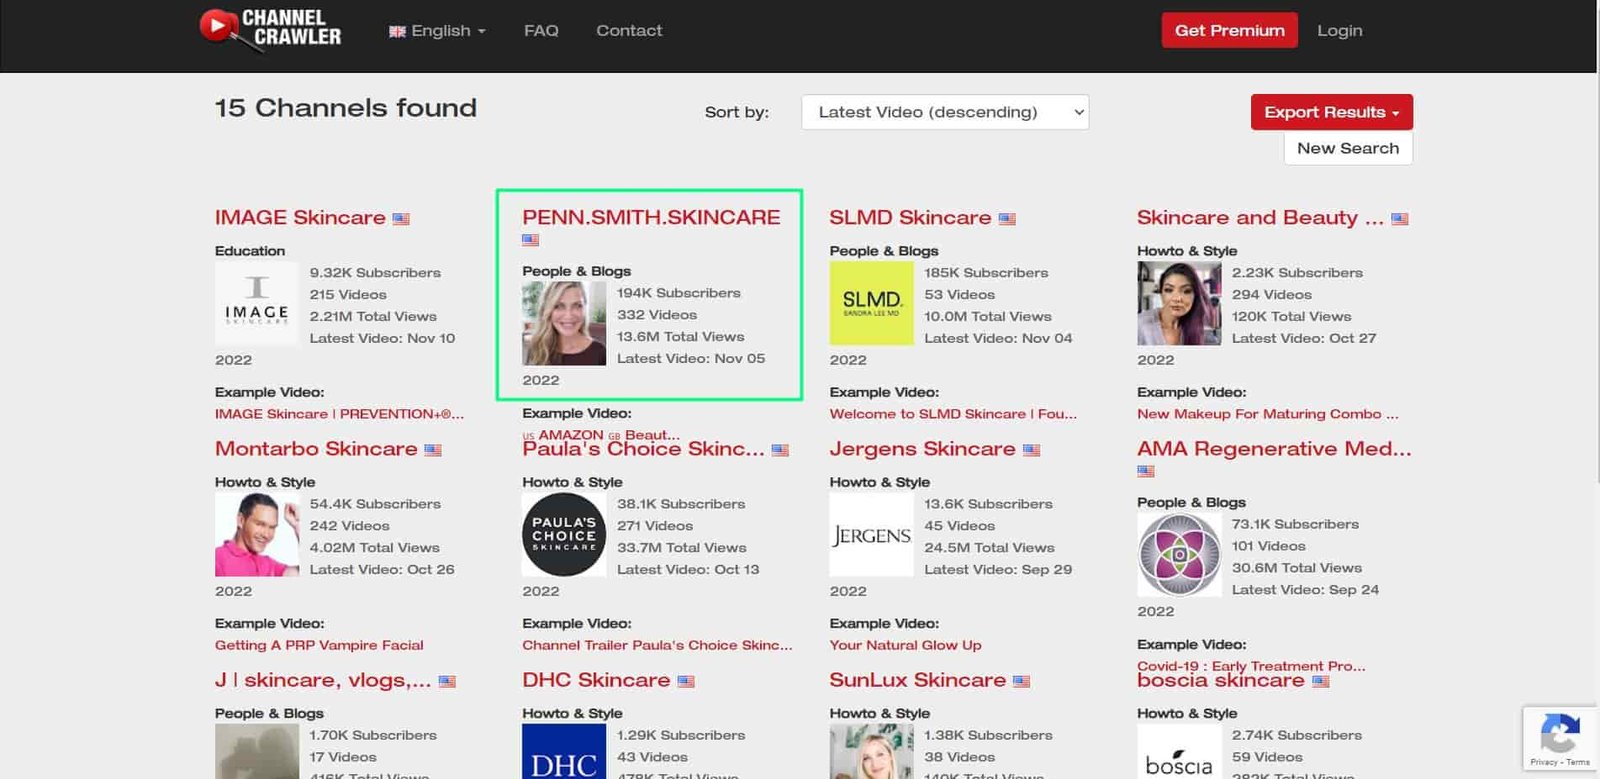1600x779 pixels.
Task: Open the IMAGE Skincare channel link
Action: pyautogui.click(x=300, y=218)
